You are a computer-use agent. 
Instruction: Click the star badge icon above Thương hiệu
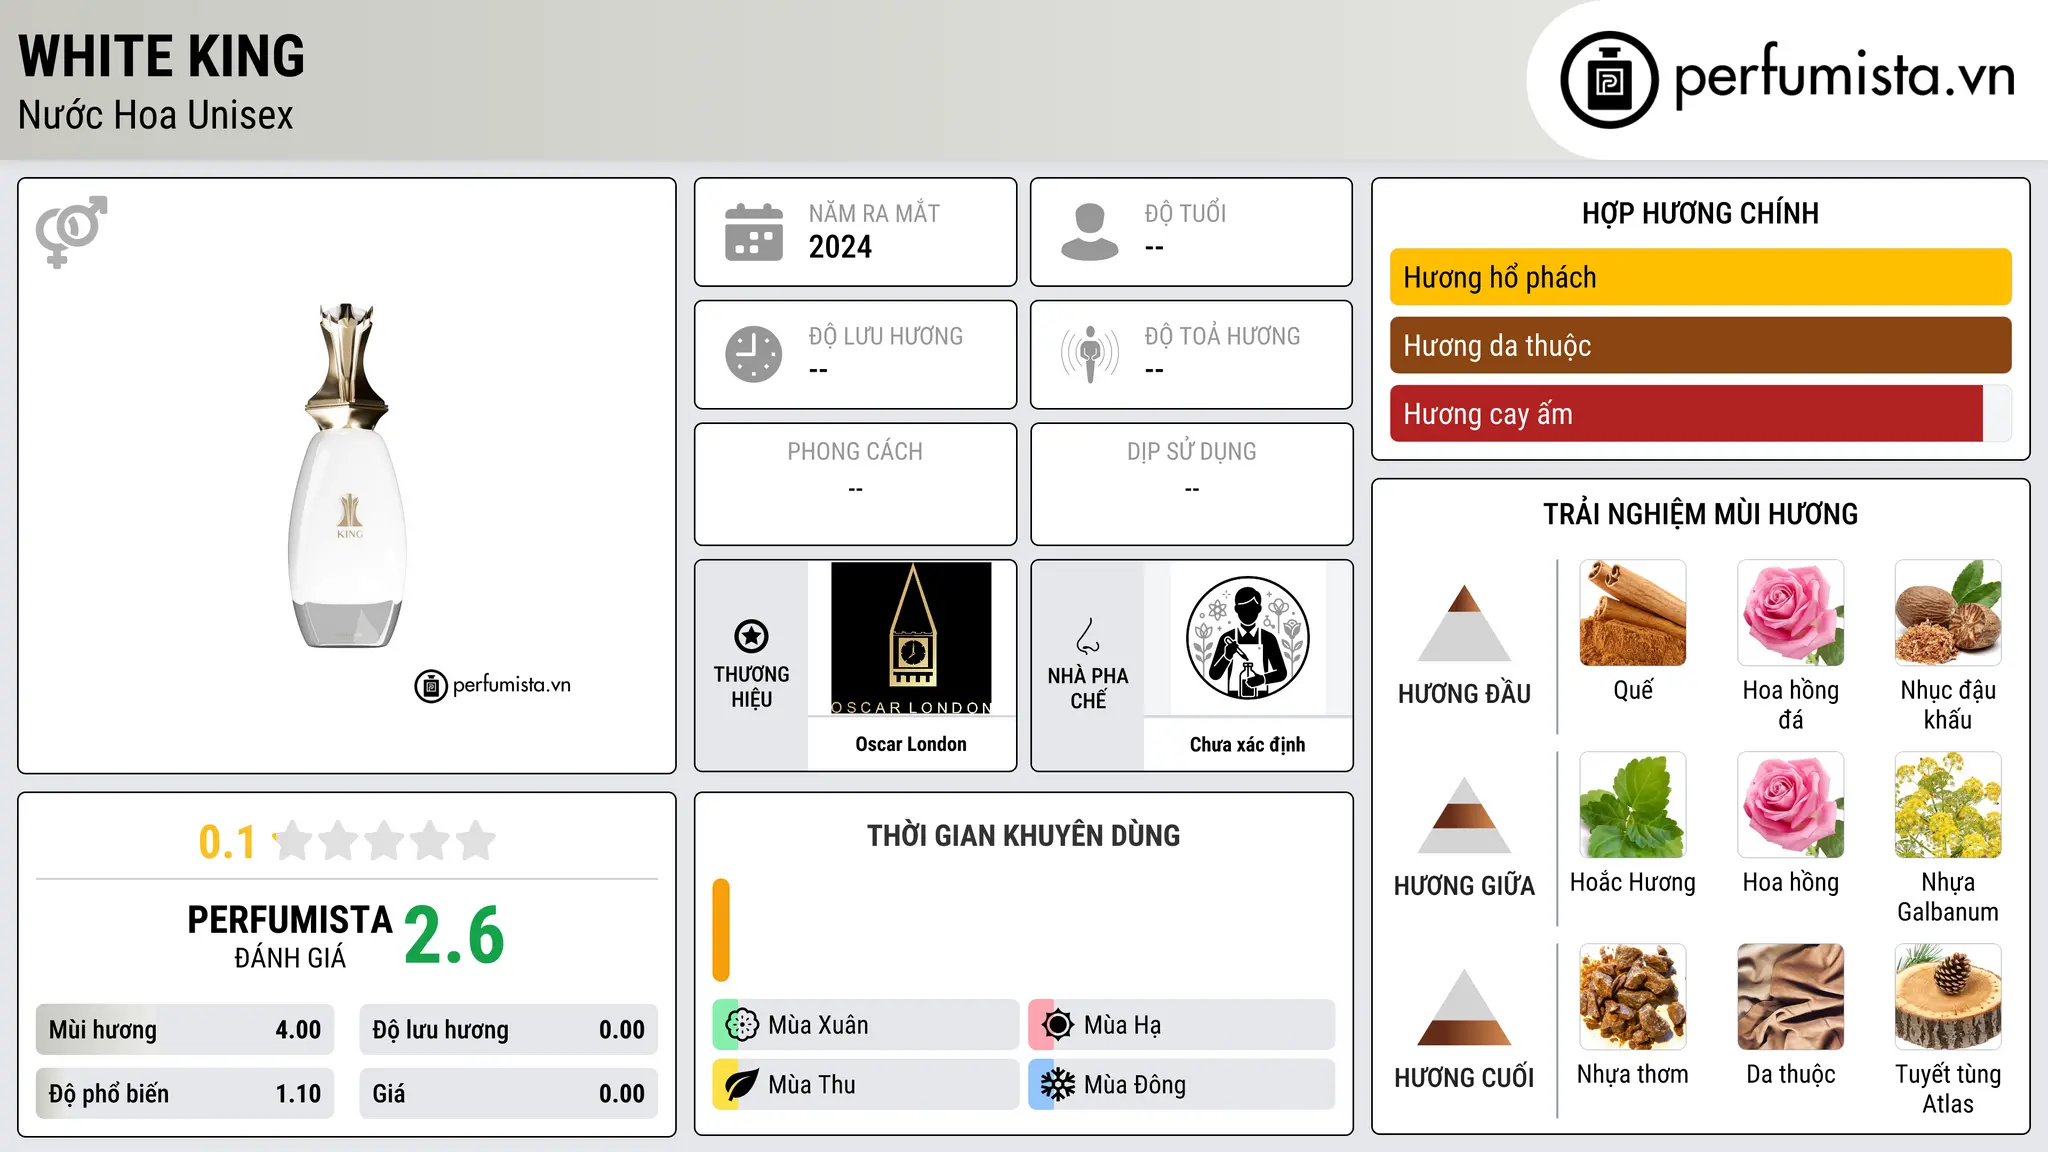(751, 636)
